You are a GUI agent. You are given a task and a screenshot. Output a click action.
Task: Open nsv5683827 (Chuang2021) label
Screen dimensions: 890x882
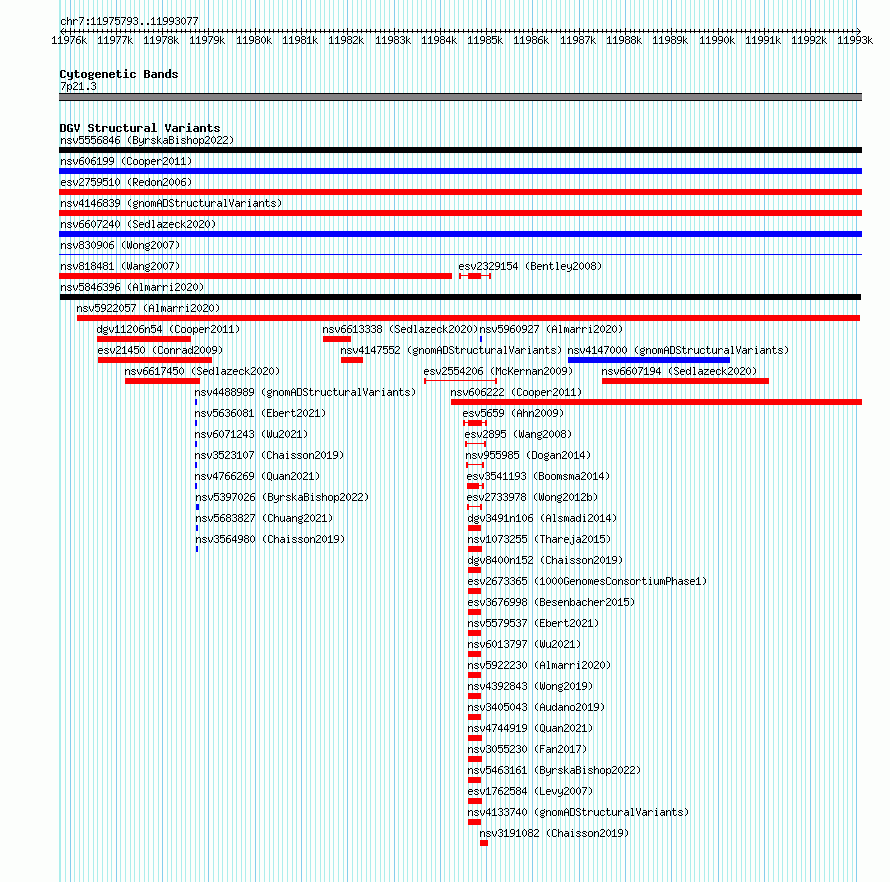tap(264, 518)
